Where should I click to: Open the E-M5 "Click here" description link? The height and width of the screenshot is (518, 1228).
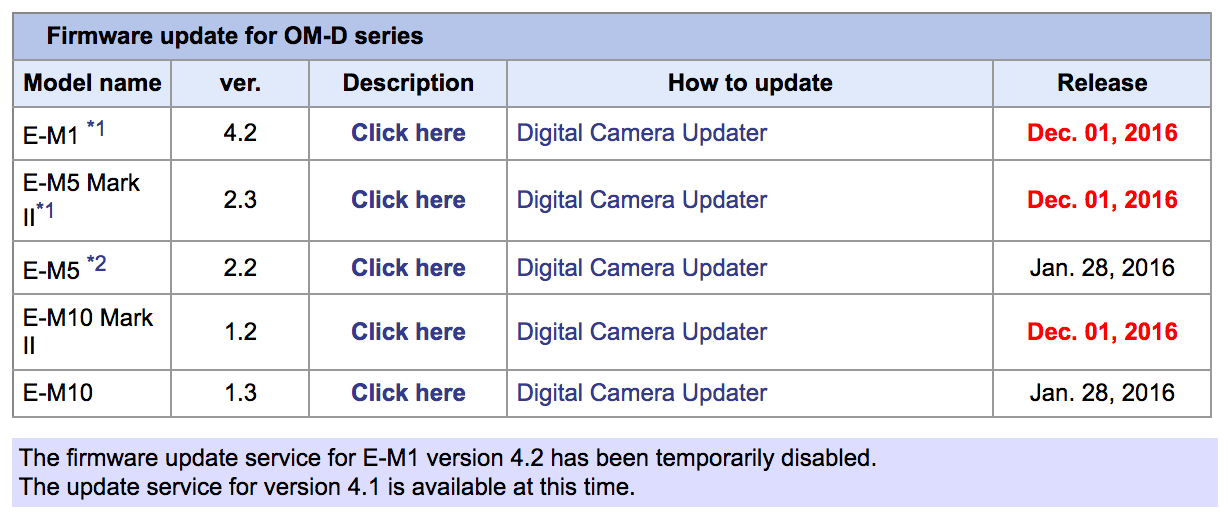pyautogui.click(x=408, y=268)
